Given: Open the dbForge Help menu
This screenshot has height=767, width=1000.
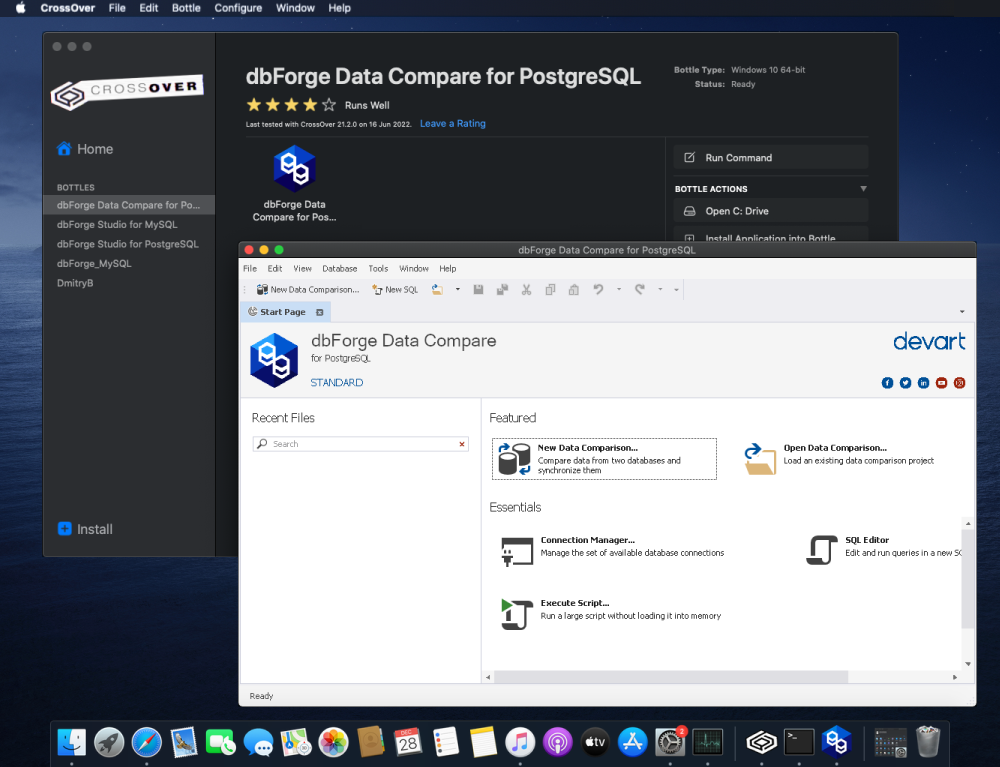Looking at the screenshot, I should pos(448,268).
